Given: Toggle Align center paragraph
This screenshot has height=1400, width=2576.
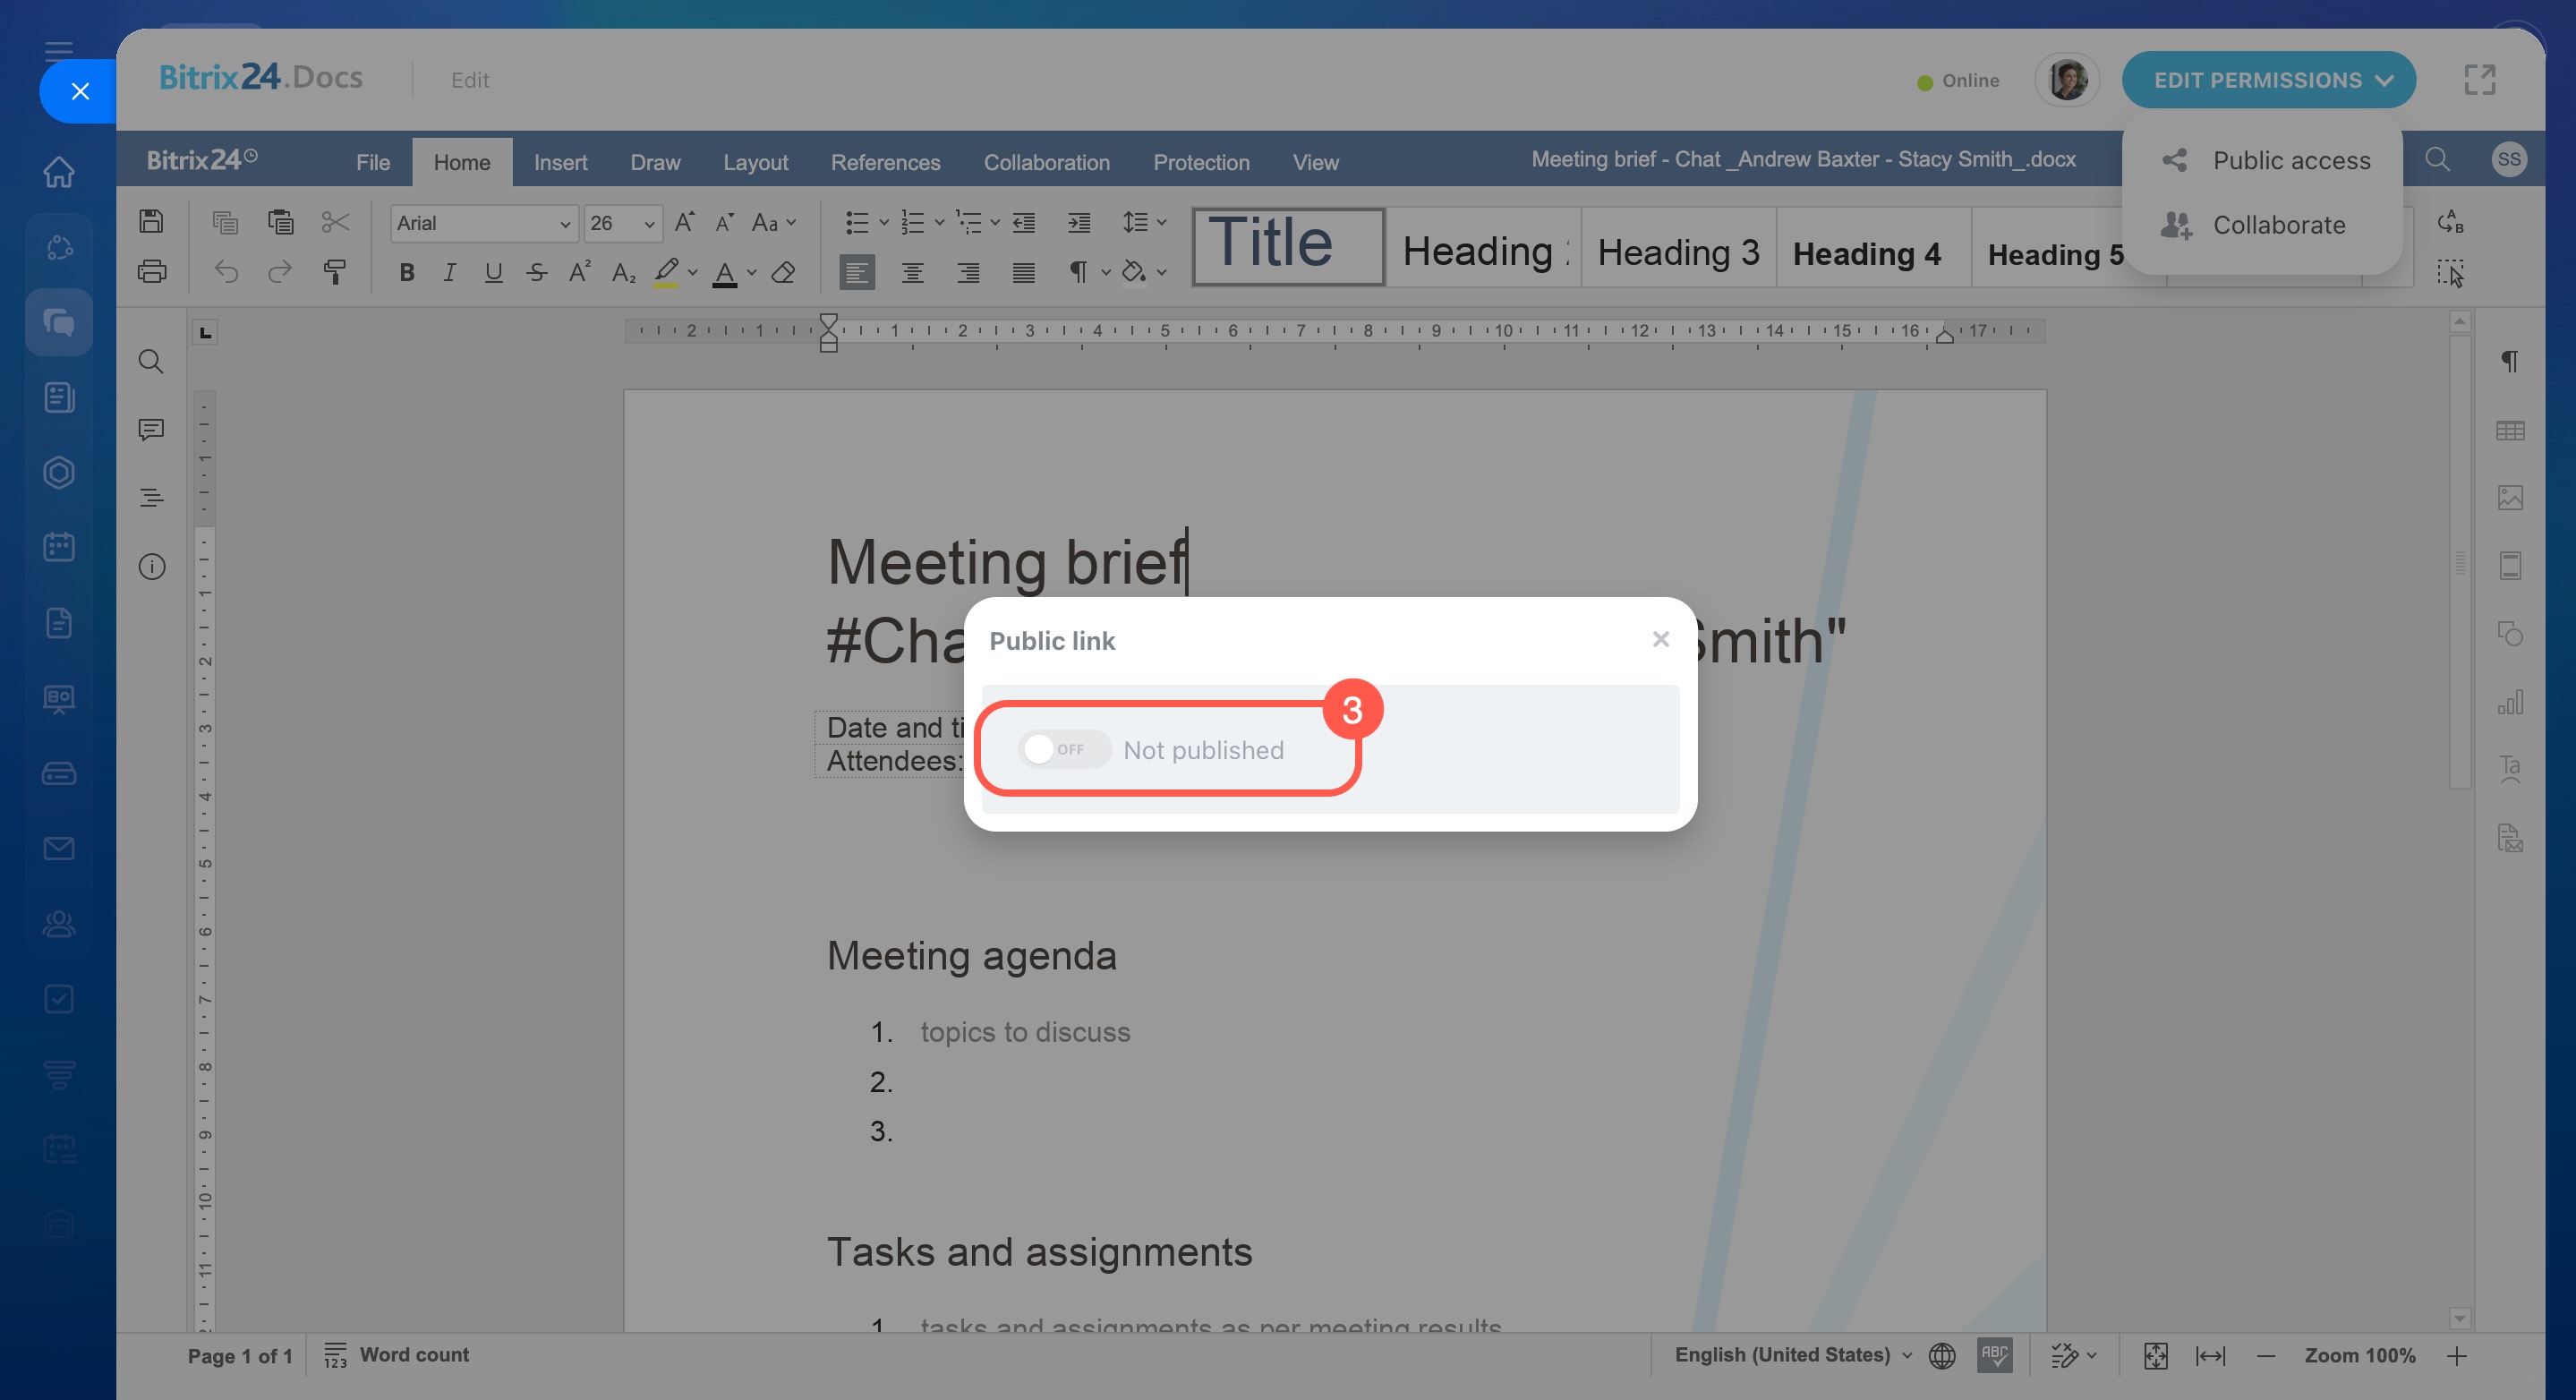Looking at the screenshot, I should point(912,272).
